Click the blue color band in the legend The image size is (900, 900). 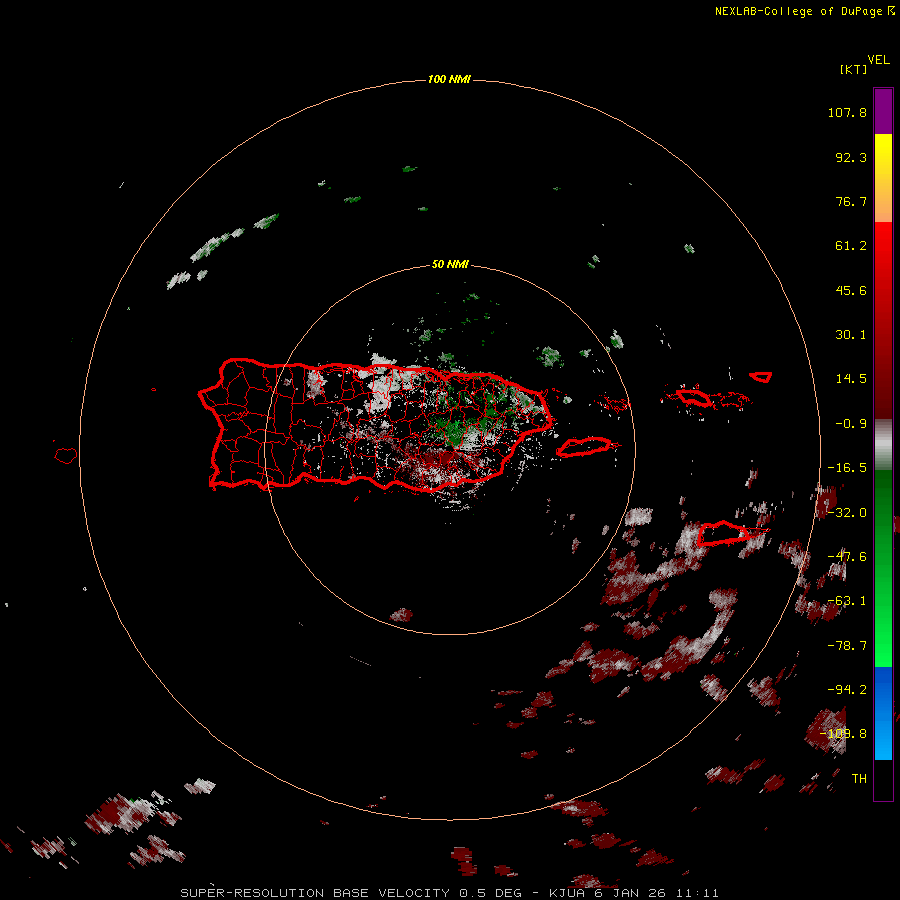(x=883, y=713)
